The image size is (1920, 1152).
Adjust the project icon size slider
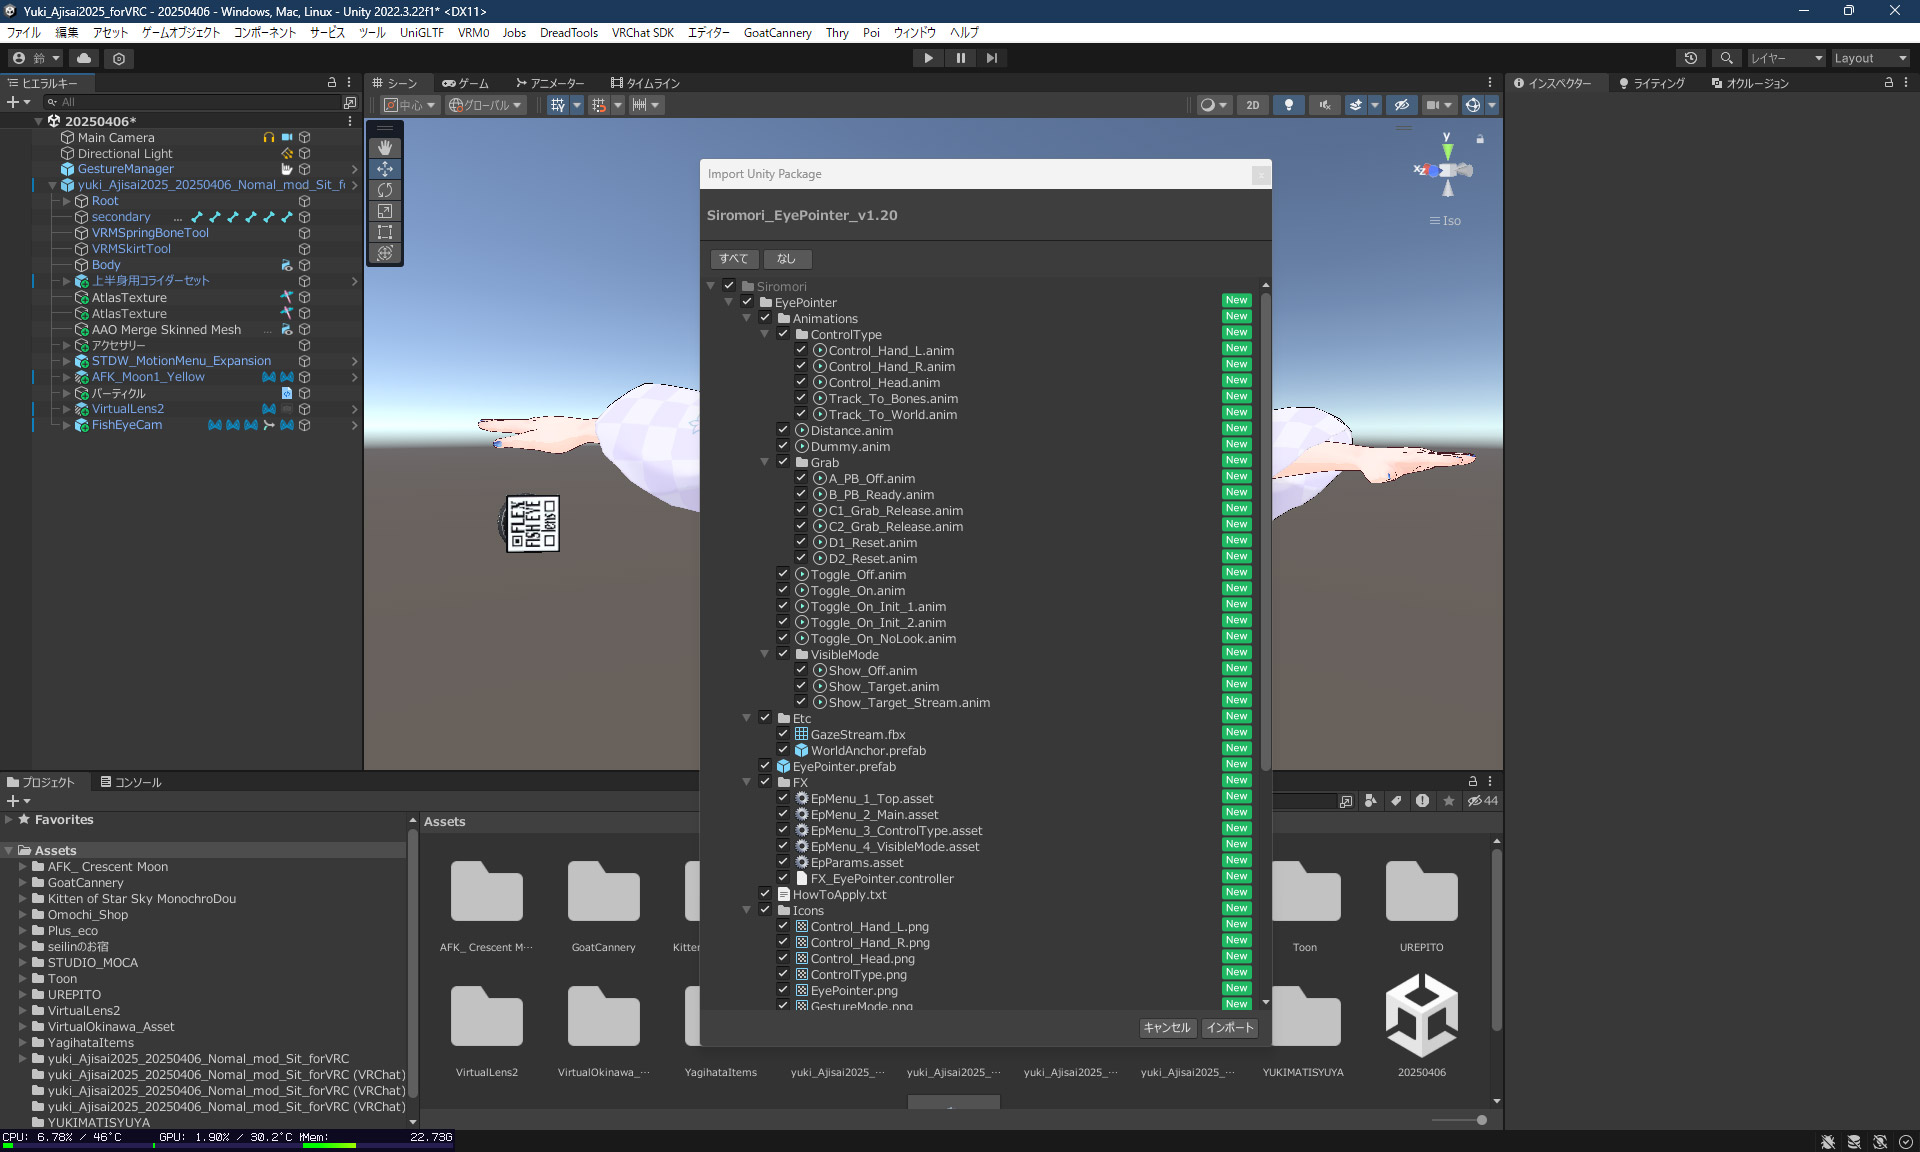point(1481,1120)
